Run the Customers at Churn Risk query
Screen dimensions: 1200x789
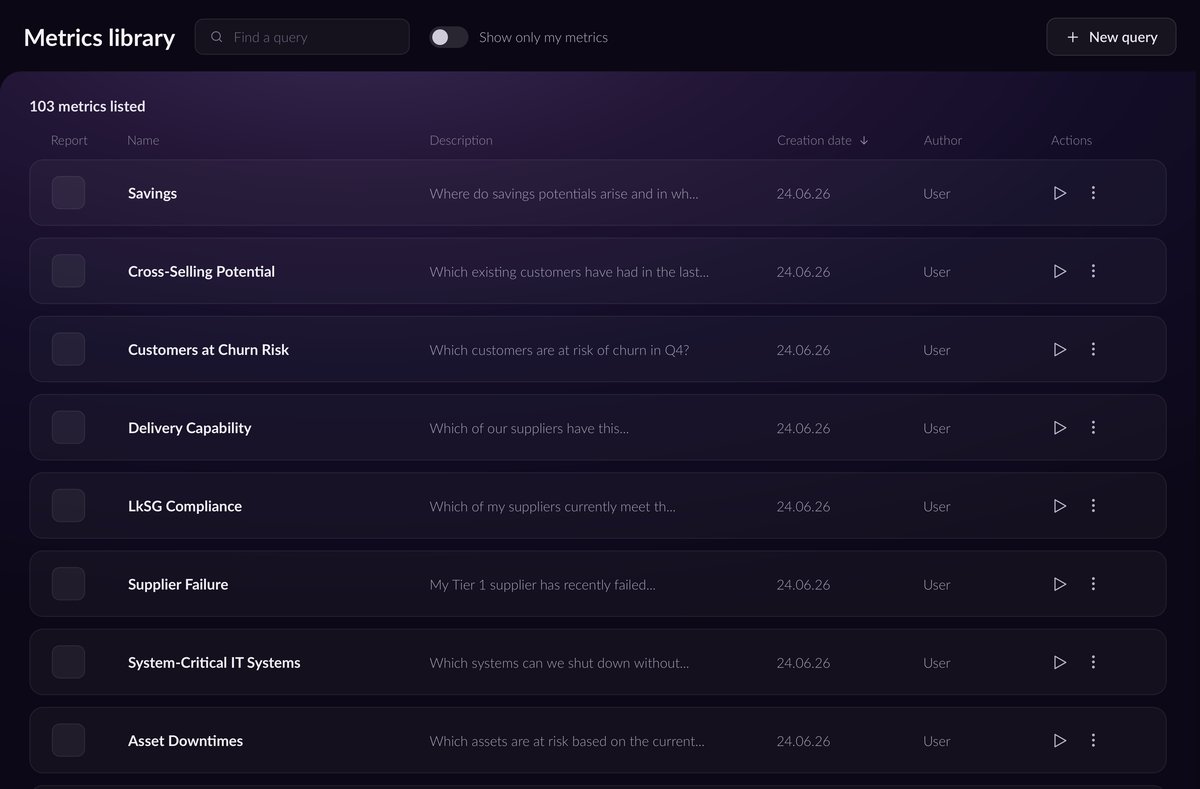1060,349
